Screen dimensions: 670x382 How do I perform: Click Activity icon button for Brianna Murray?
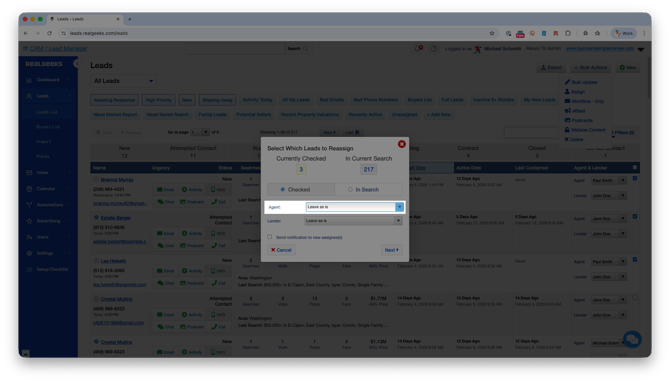point(192,190)
